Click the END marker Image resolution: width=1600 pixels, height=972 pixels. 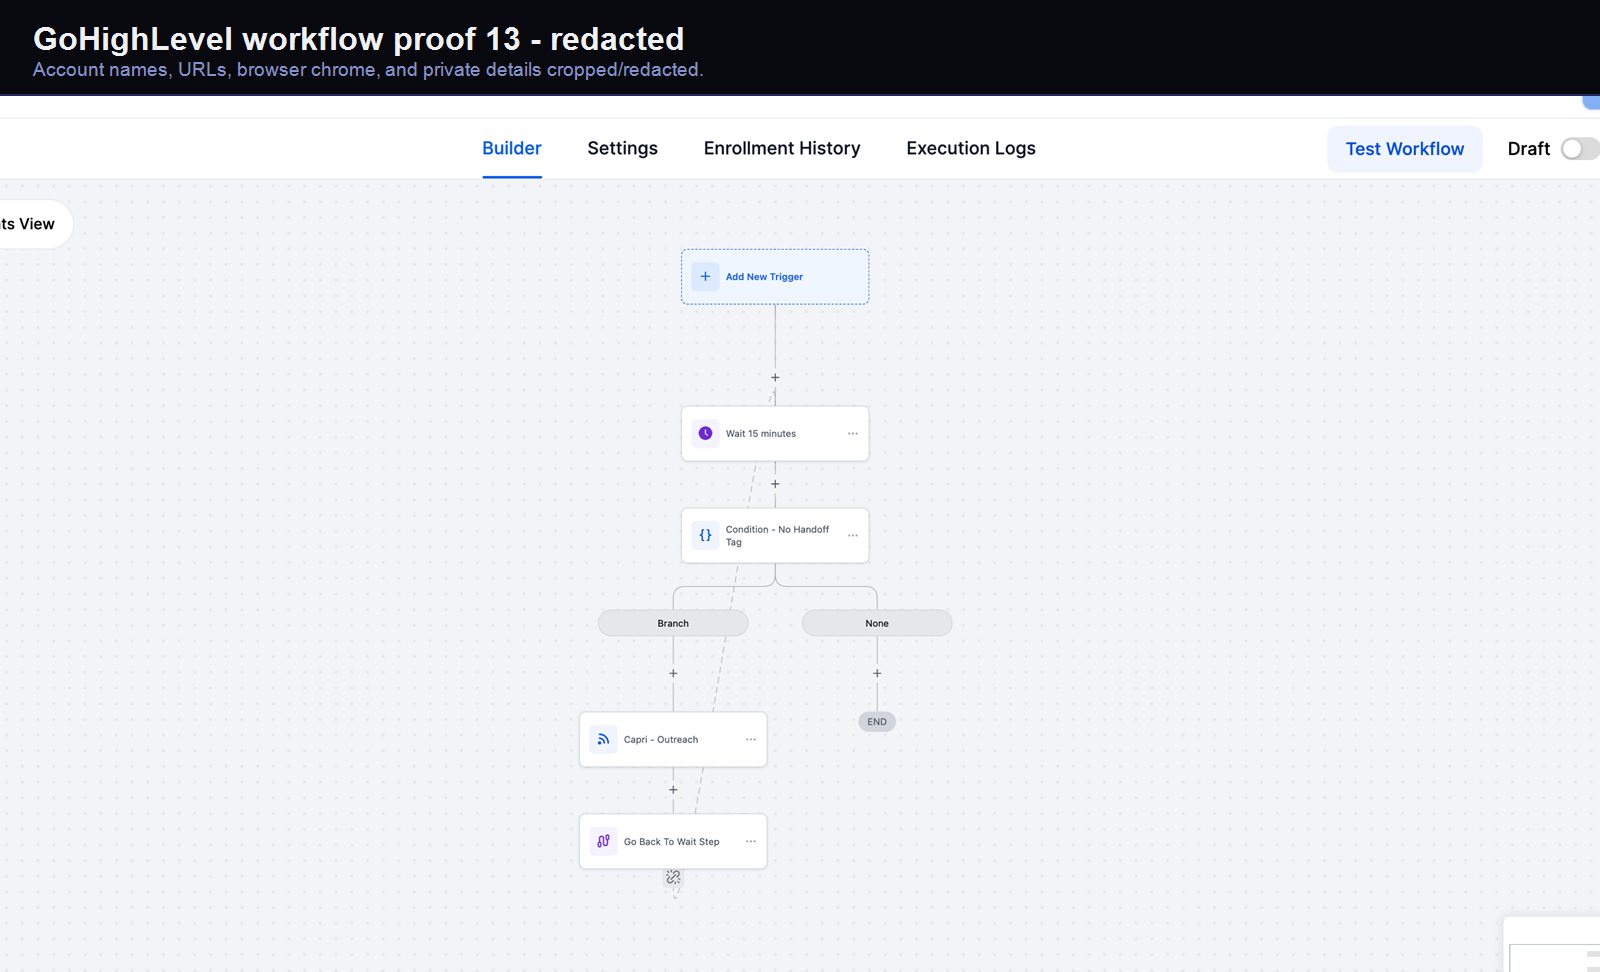[x=877, y=722]
